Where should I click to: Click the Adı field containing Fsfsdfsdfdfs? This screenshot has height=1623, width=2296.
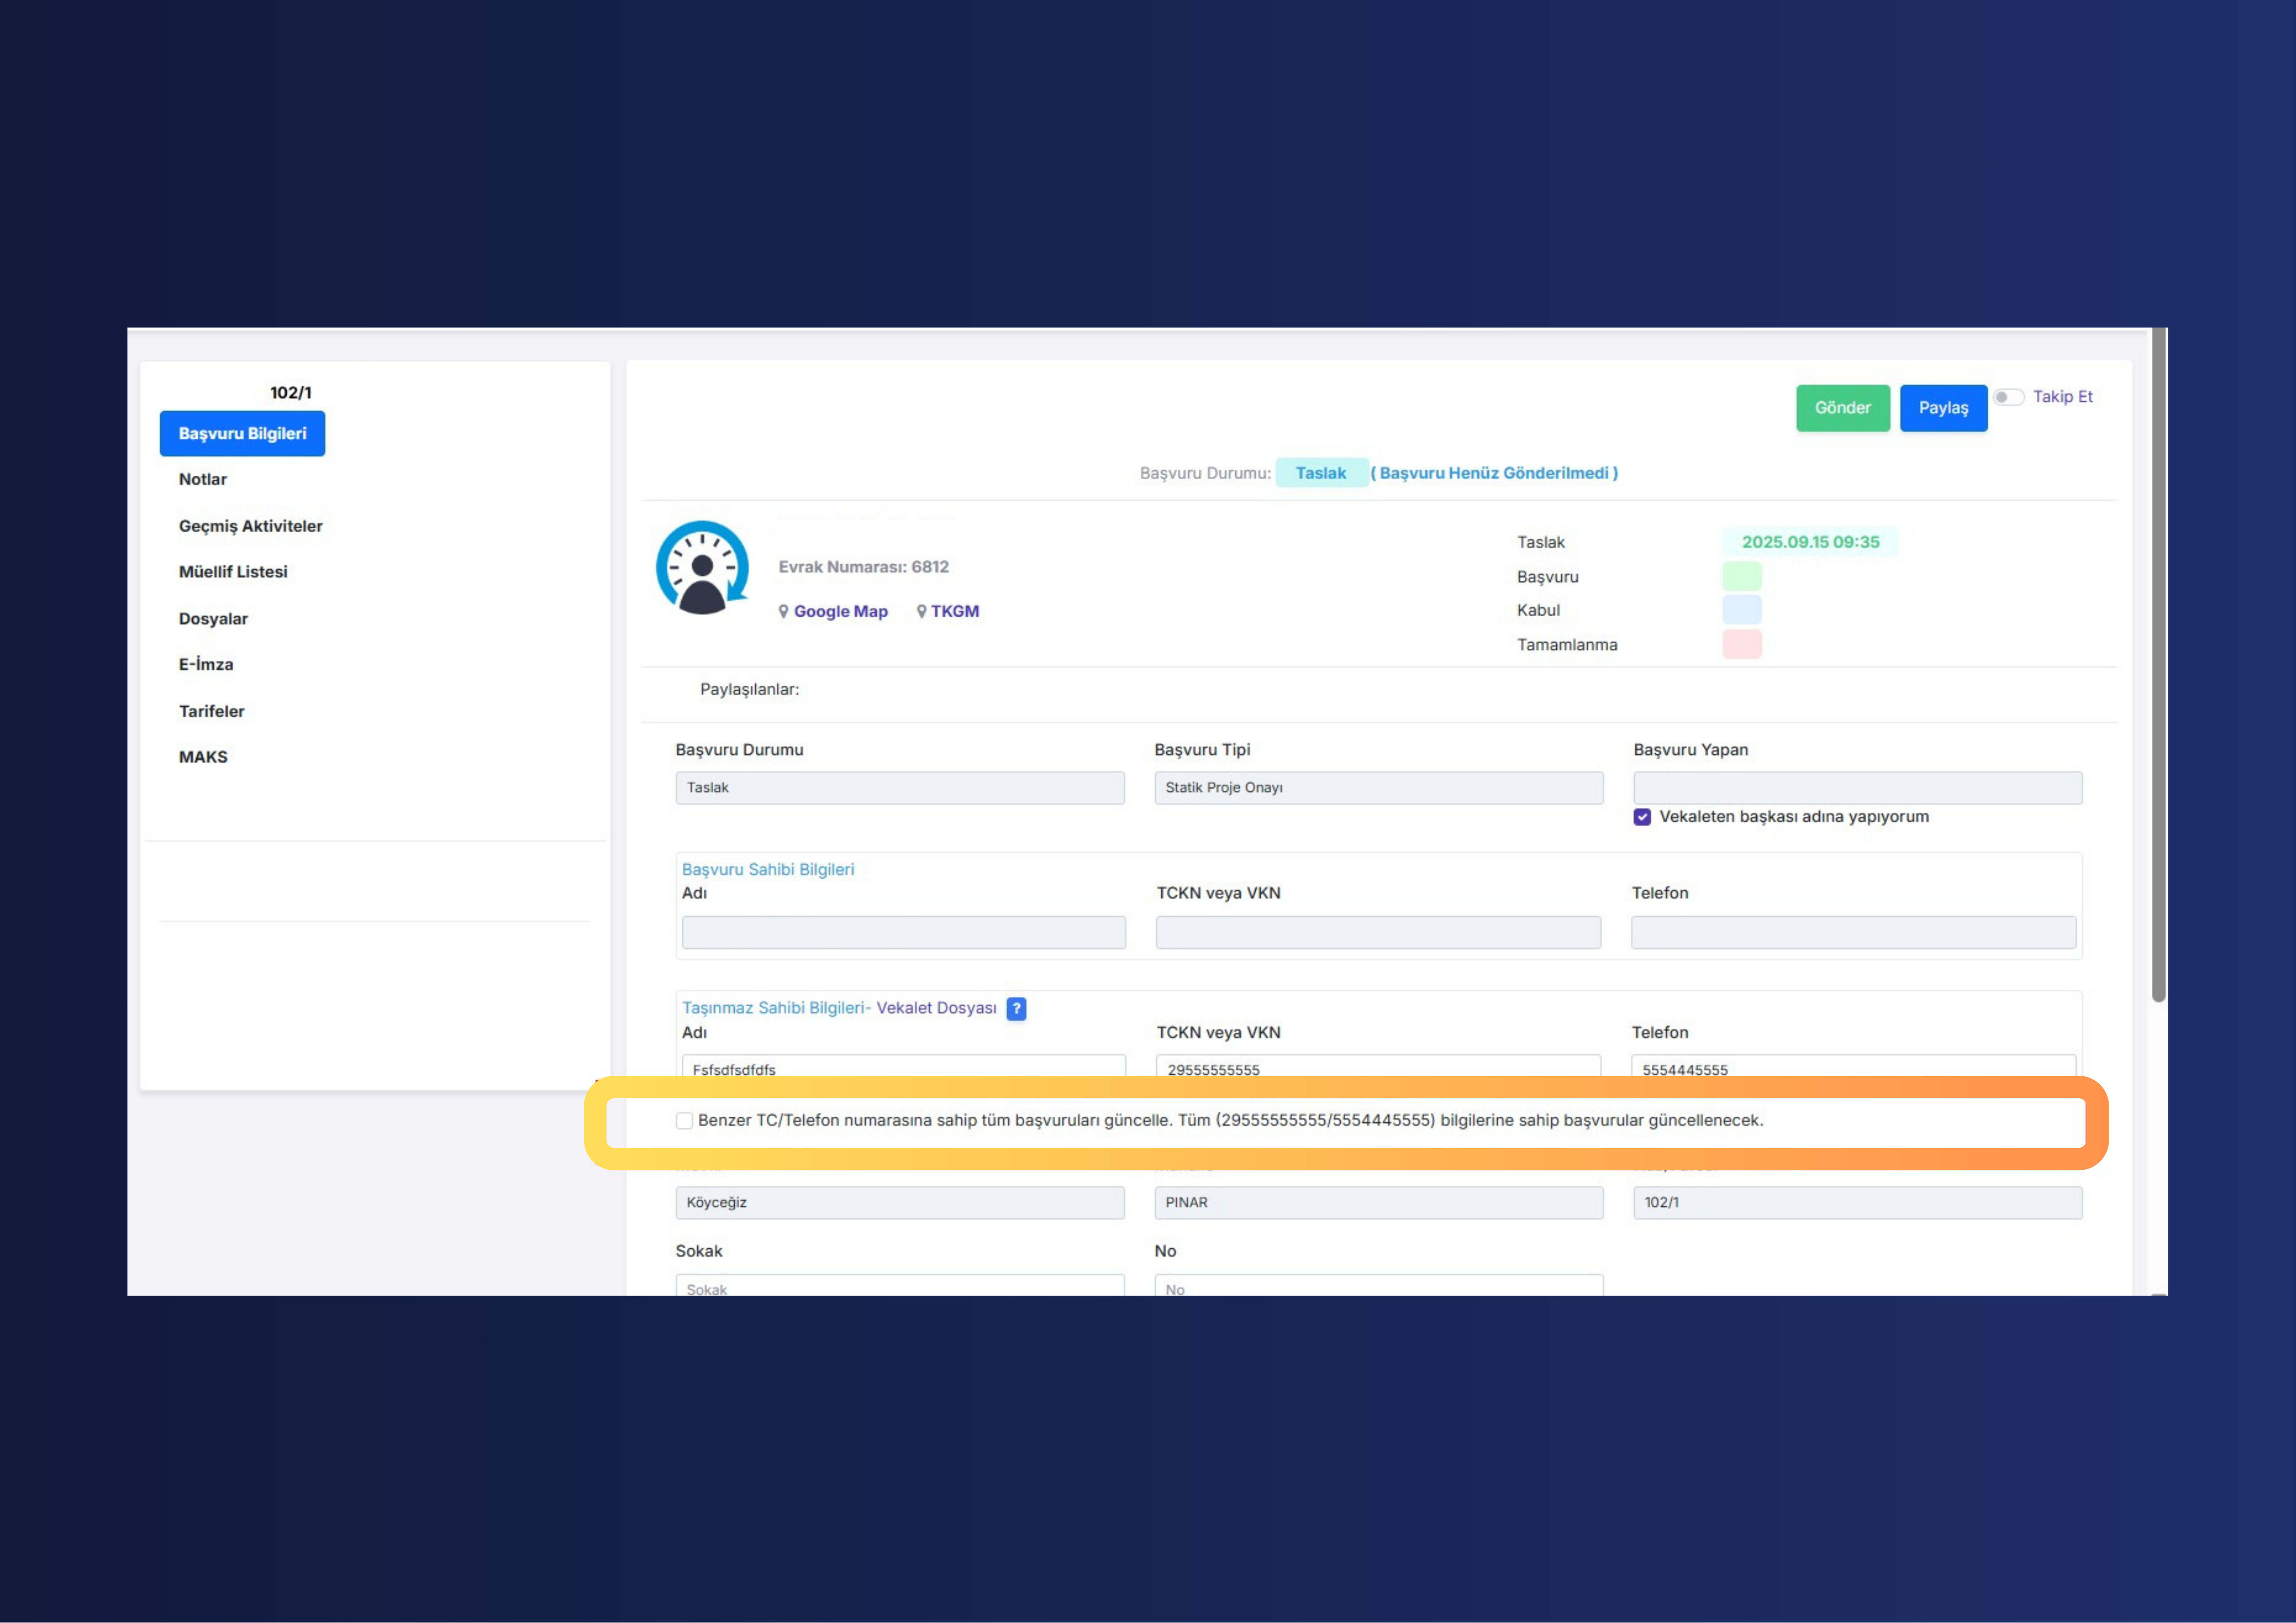click(x=904, y=1066)
